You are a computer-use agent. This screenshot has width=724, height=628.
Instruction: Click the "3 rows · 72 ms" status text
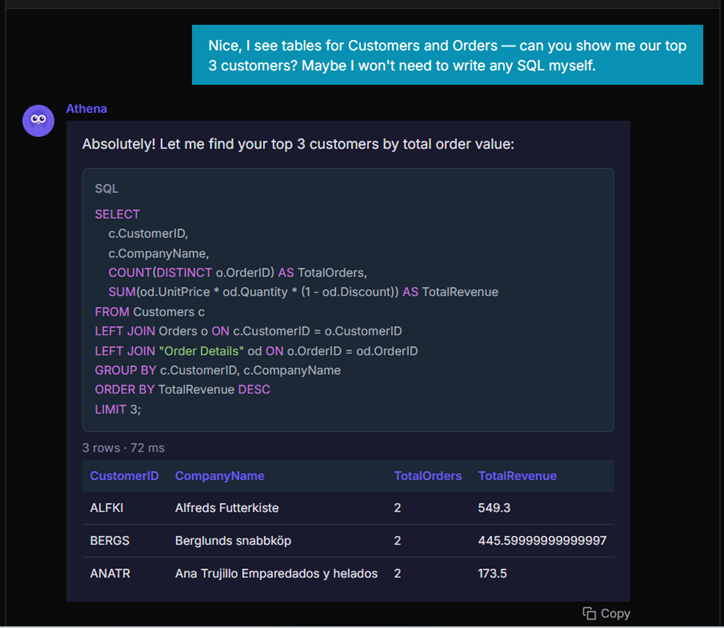tap(123, 448)
